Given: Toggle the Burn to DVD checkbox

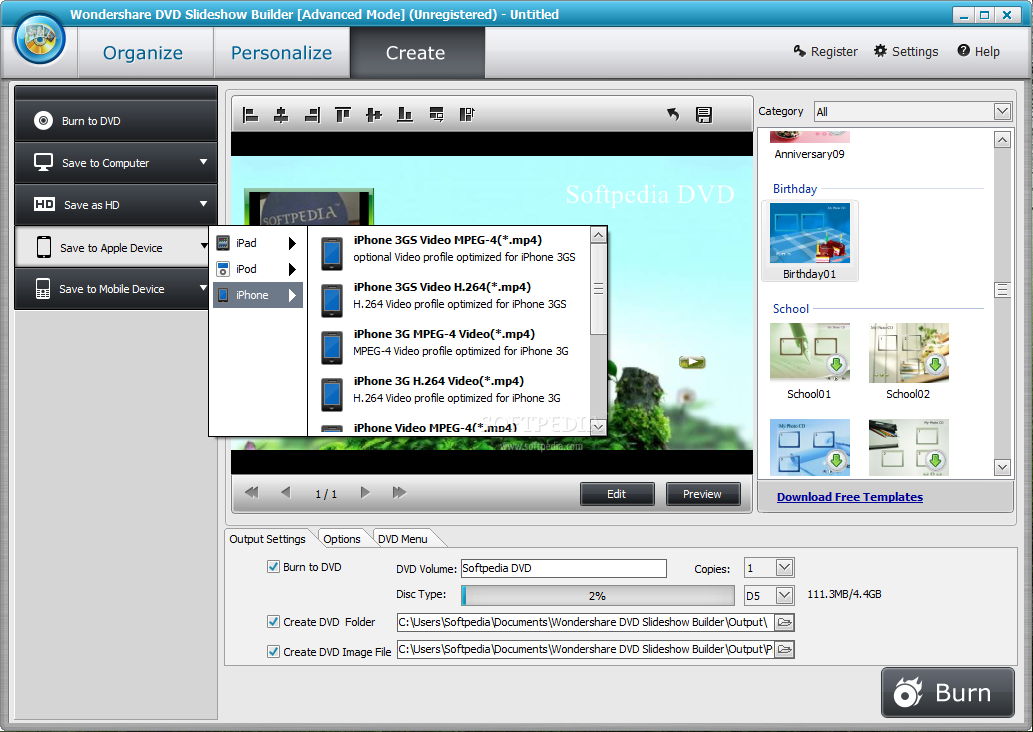Looking at the screenshot, I should pyautogui.click(x=273, y=567).
